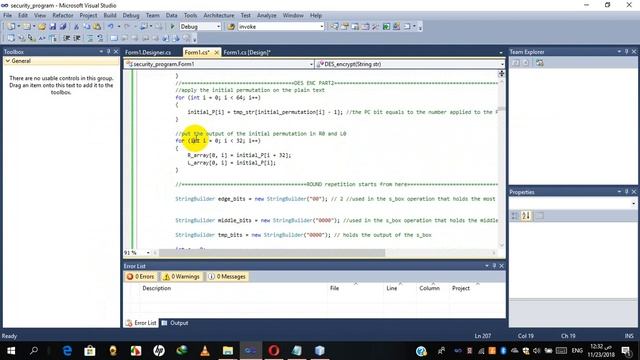Click the Open File folder icon

click(42, 27)
